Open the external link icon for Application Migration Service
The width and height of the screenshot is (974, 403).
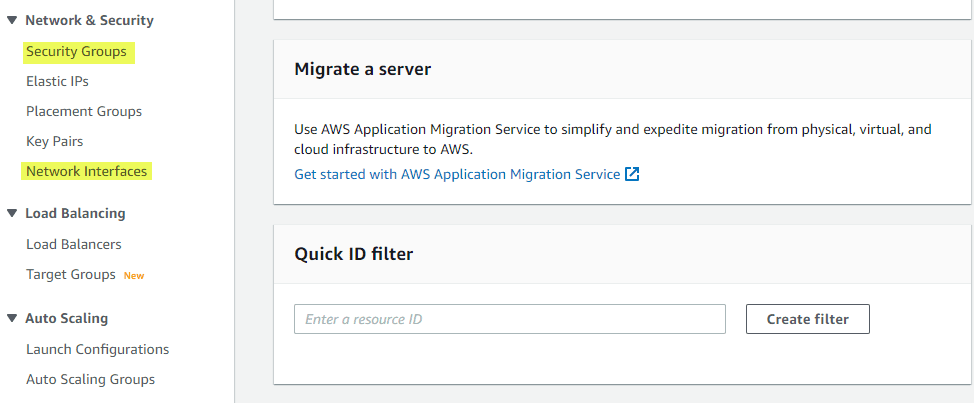(x=632, y=174)
